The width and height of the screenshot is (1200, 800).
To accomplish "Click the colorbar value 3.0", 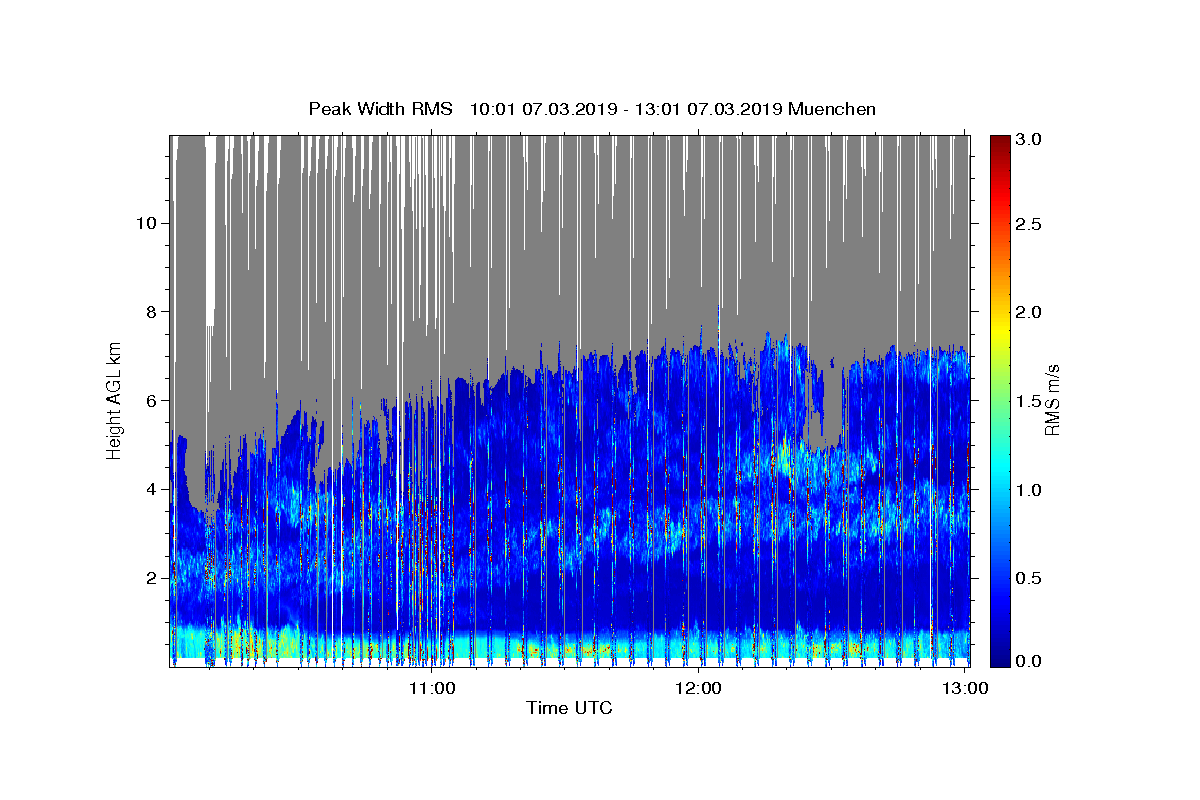I will pos(1029,140).
